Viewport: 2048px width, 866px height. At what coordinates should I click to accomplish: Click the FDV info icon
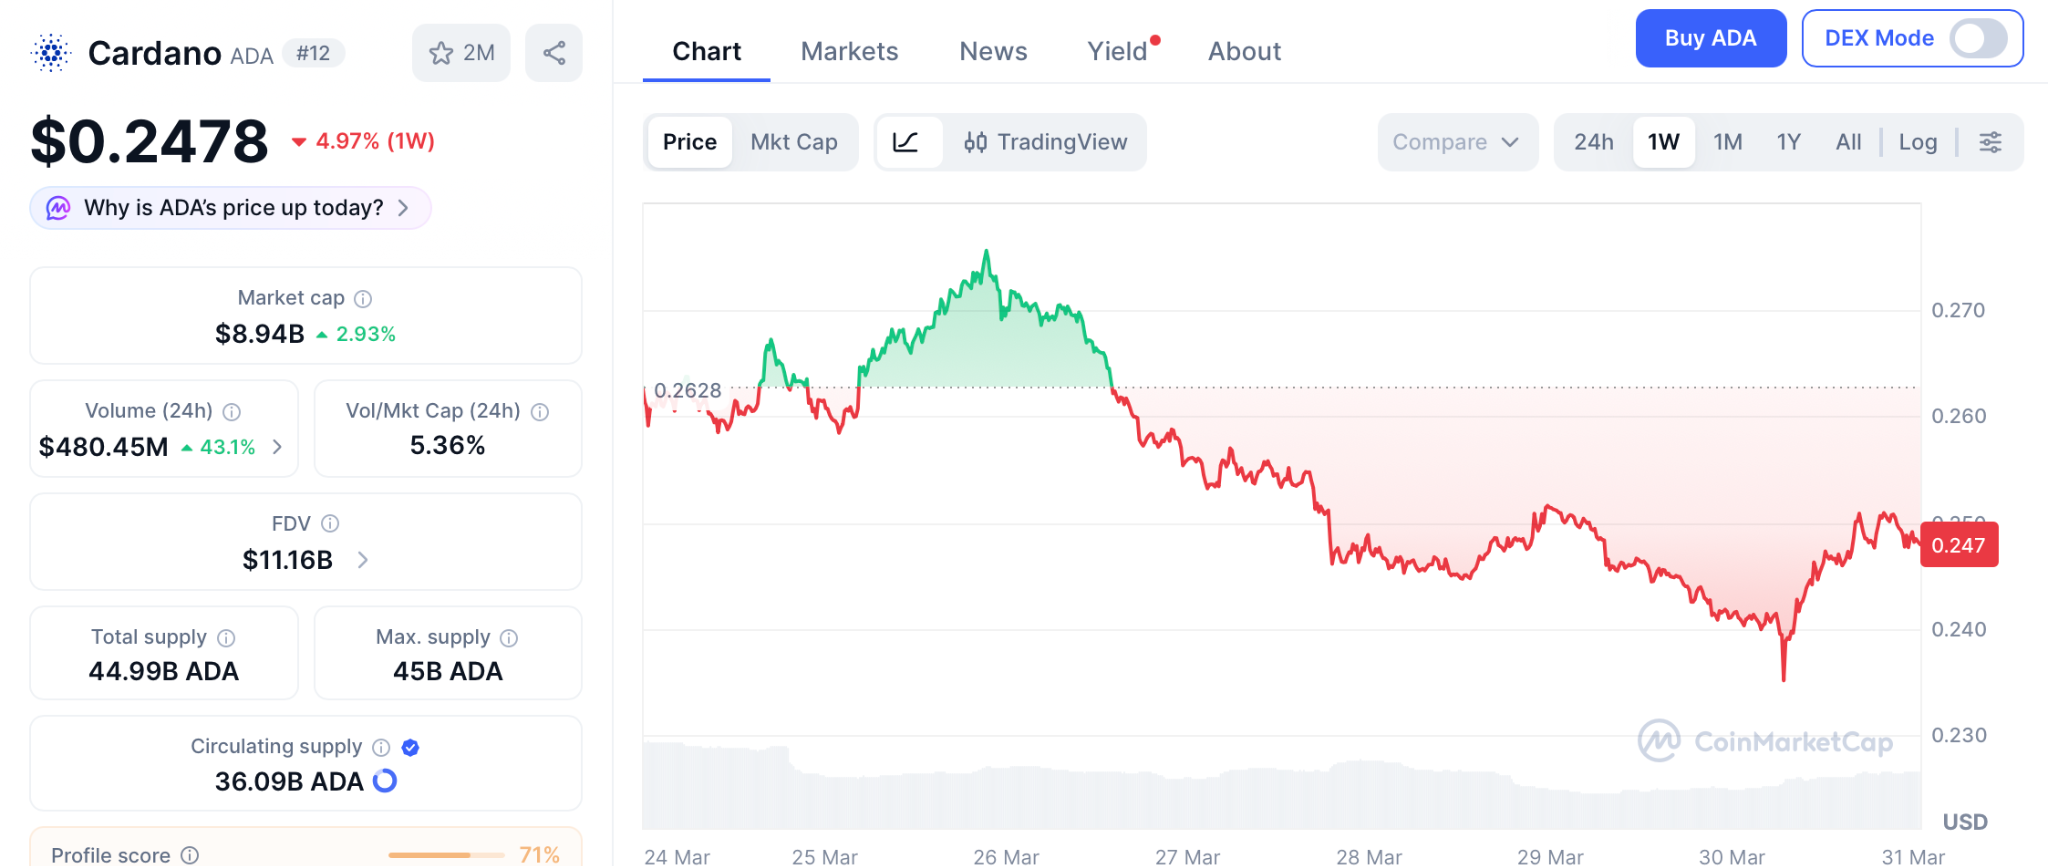coord(330,524)
